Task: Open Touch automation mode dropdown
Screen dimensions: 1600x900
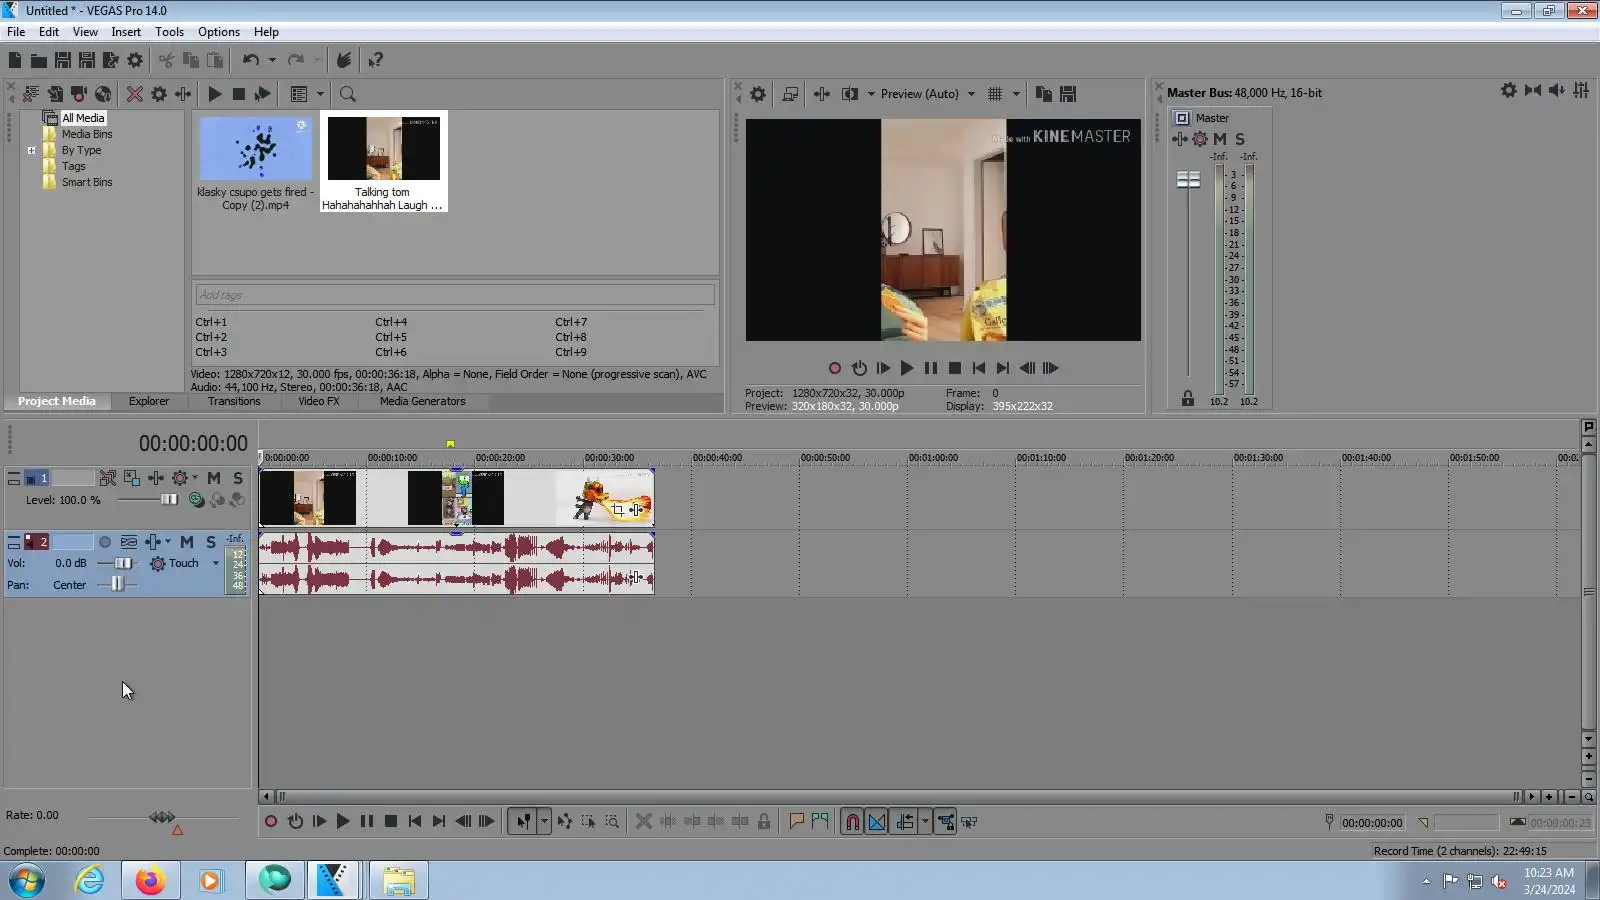Action: tap(216, 564)
